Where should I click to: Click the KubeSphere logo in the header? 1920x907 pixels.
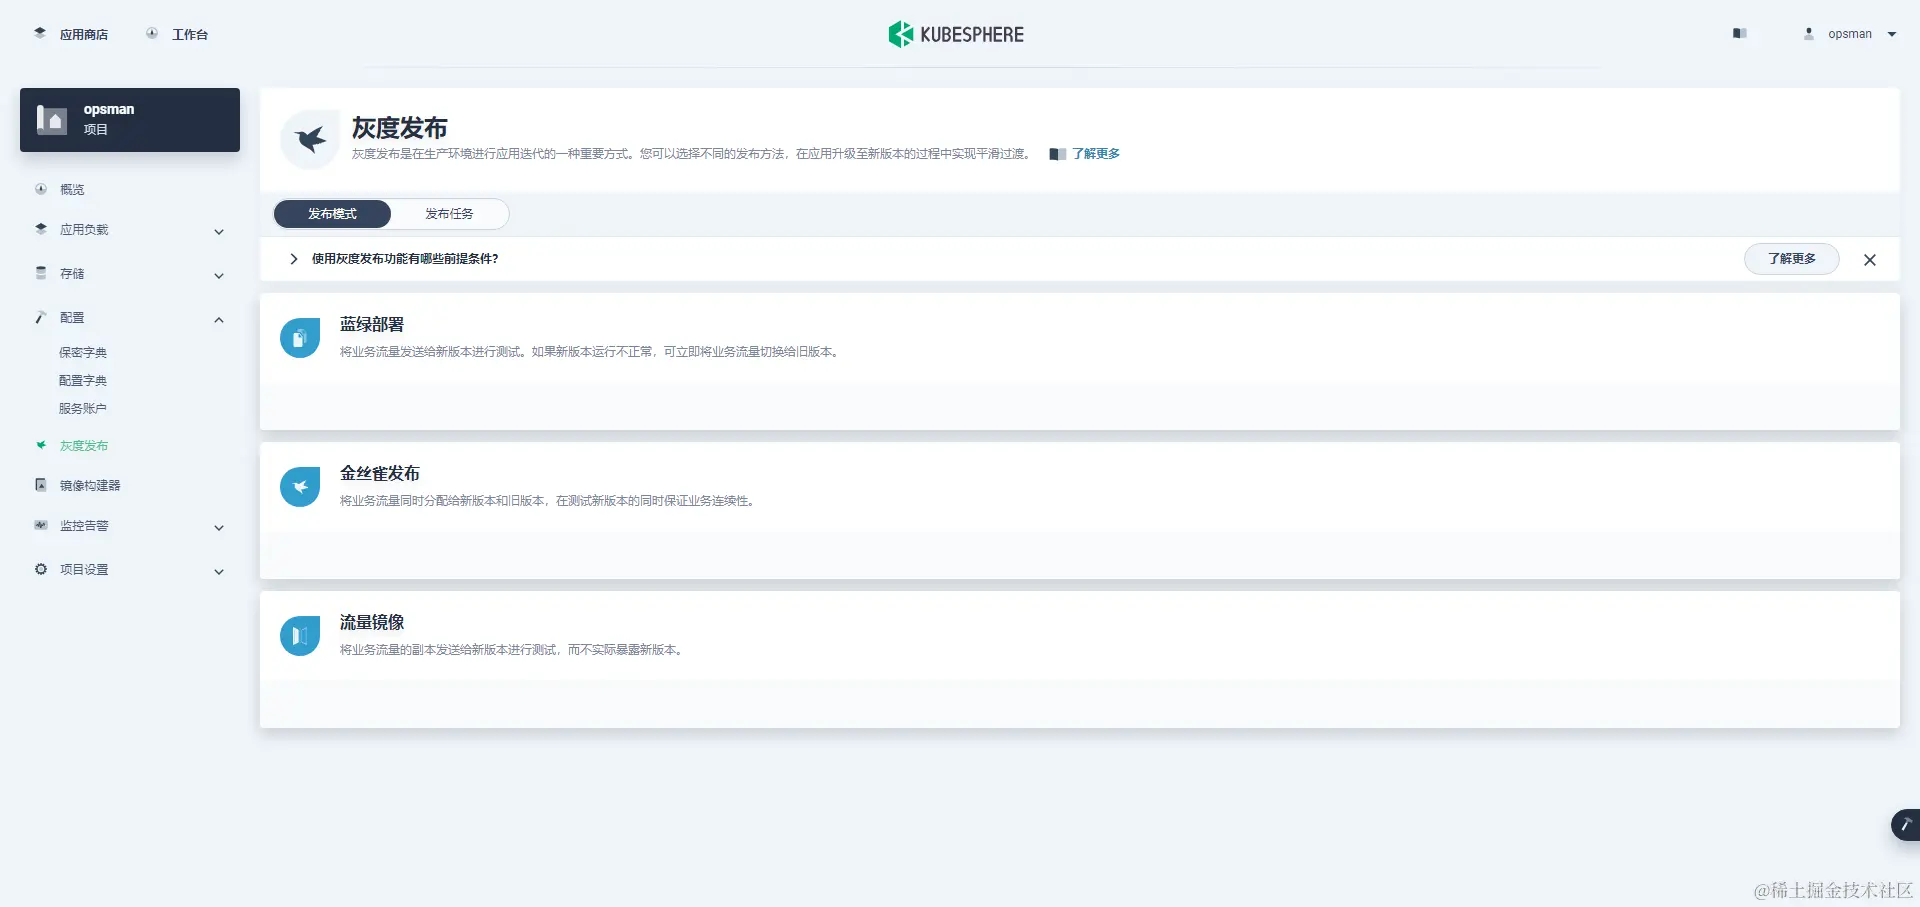956,33
